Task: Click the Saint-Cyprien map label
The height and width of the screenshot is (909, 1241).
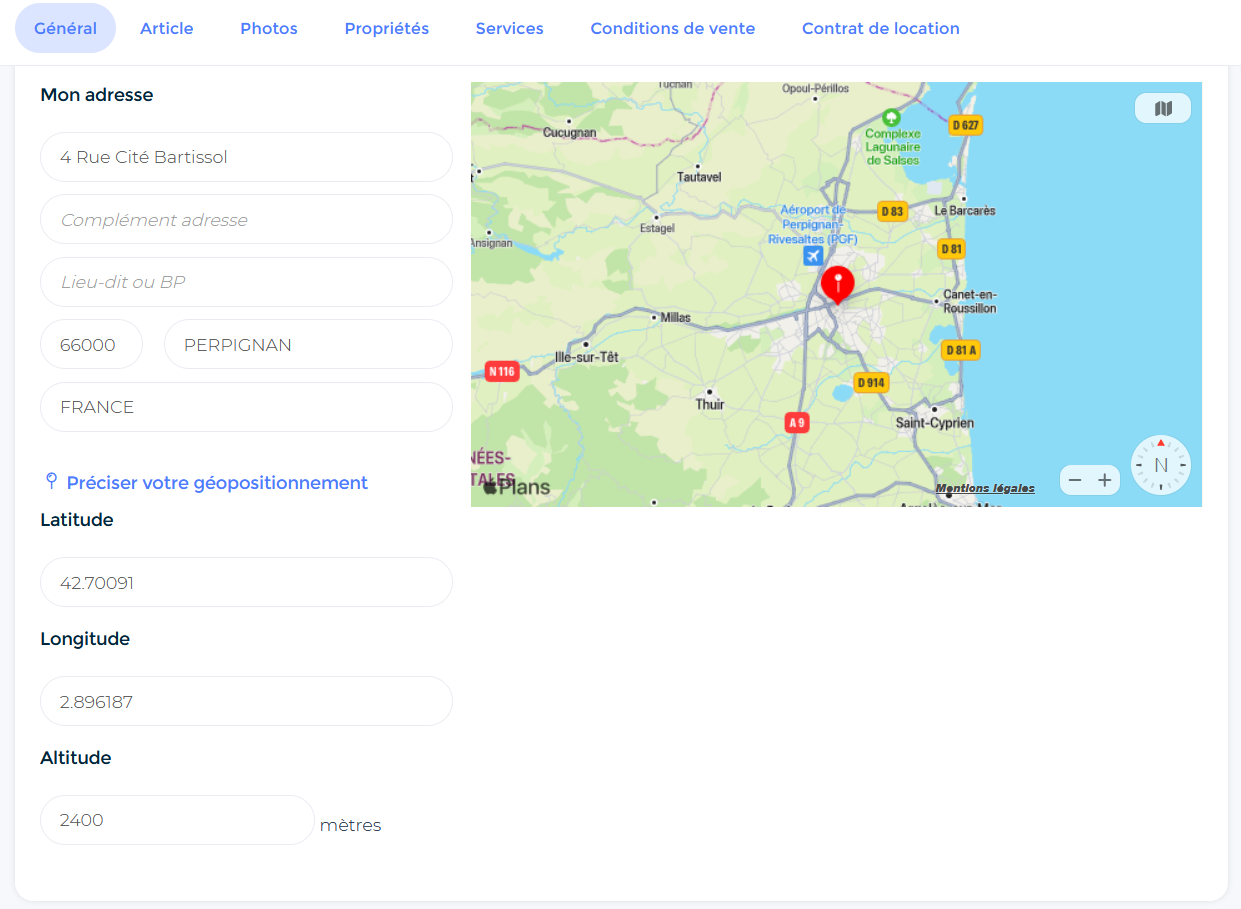Action: pyautogui.click(x=934, y=423)
